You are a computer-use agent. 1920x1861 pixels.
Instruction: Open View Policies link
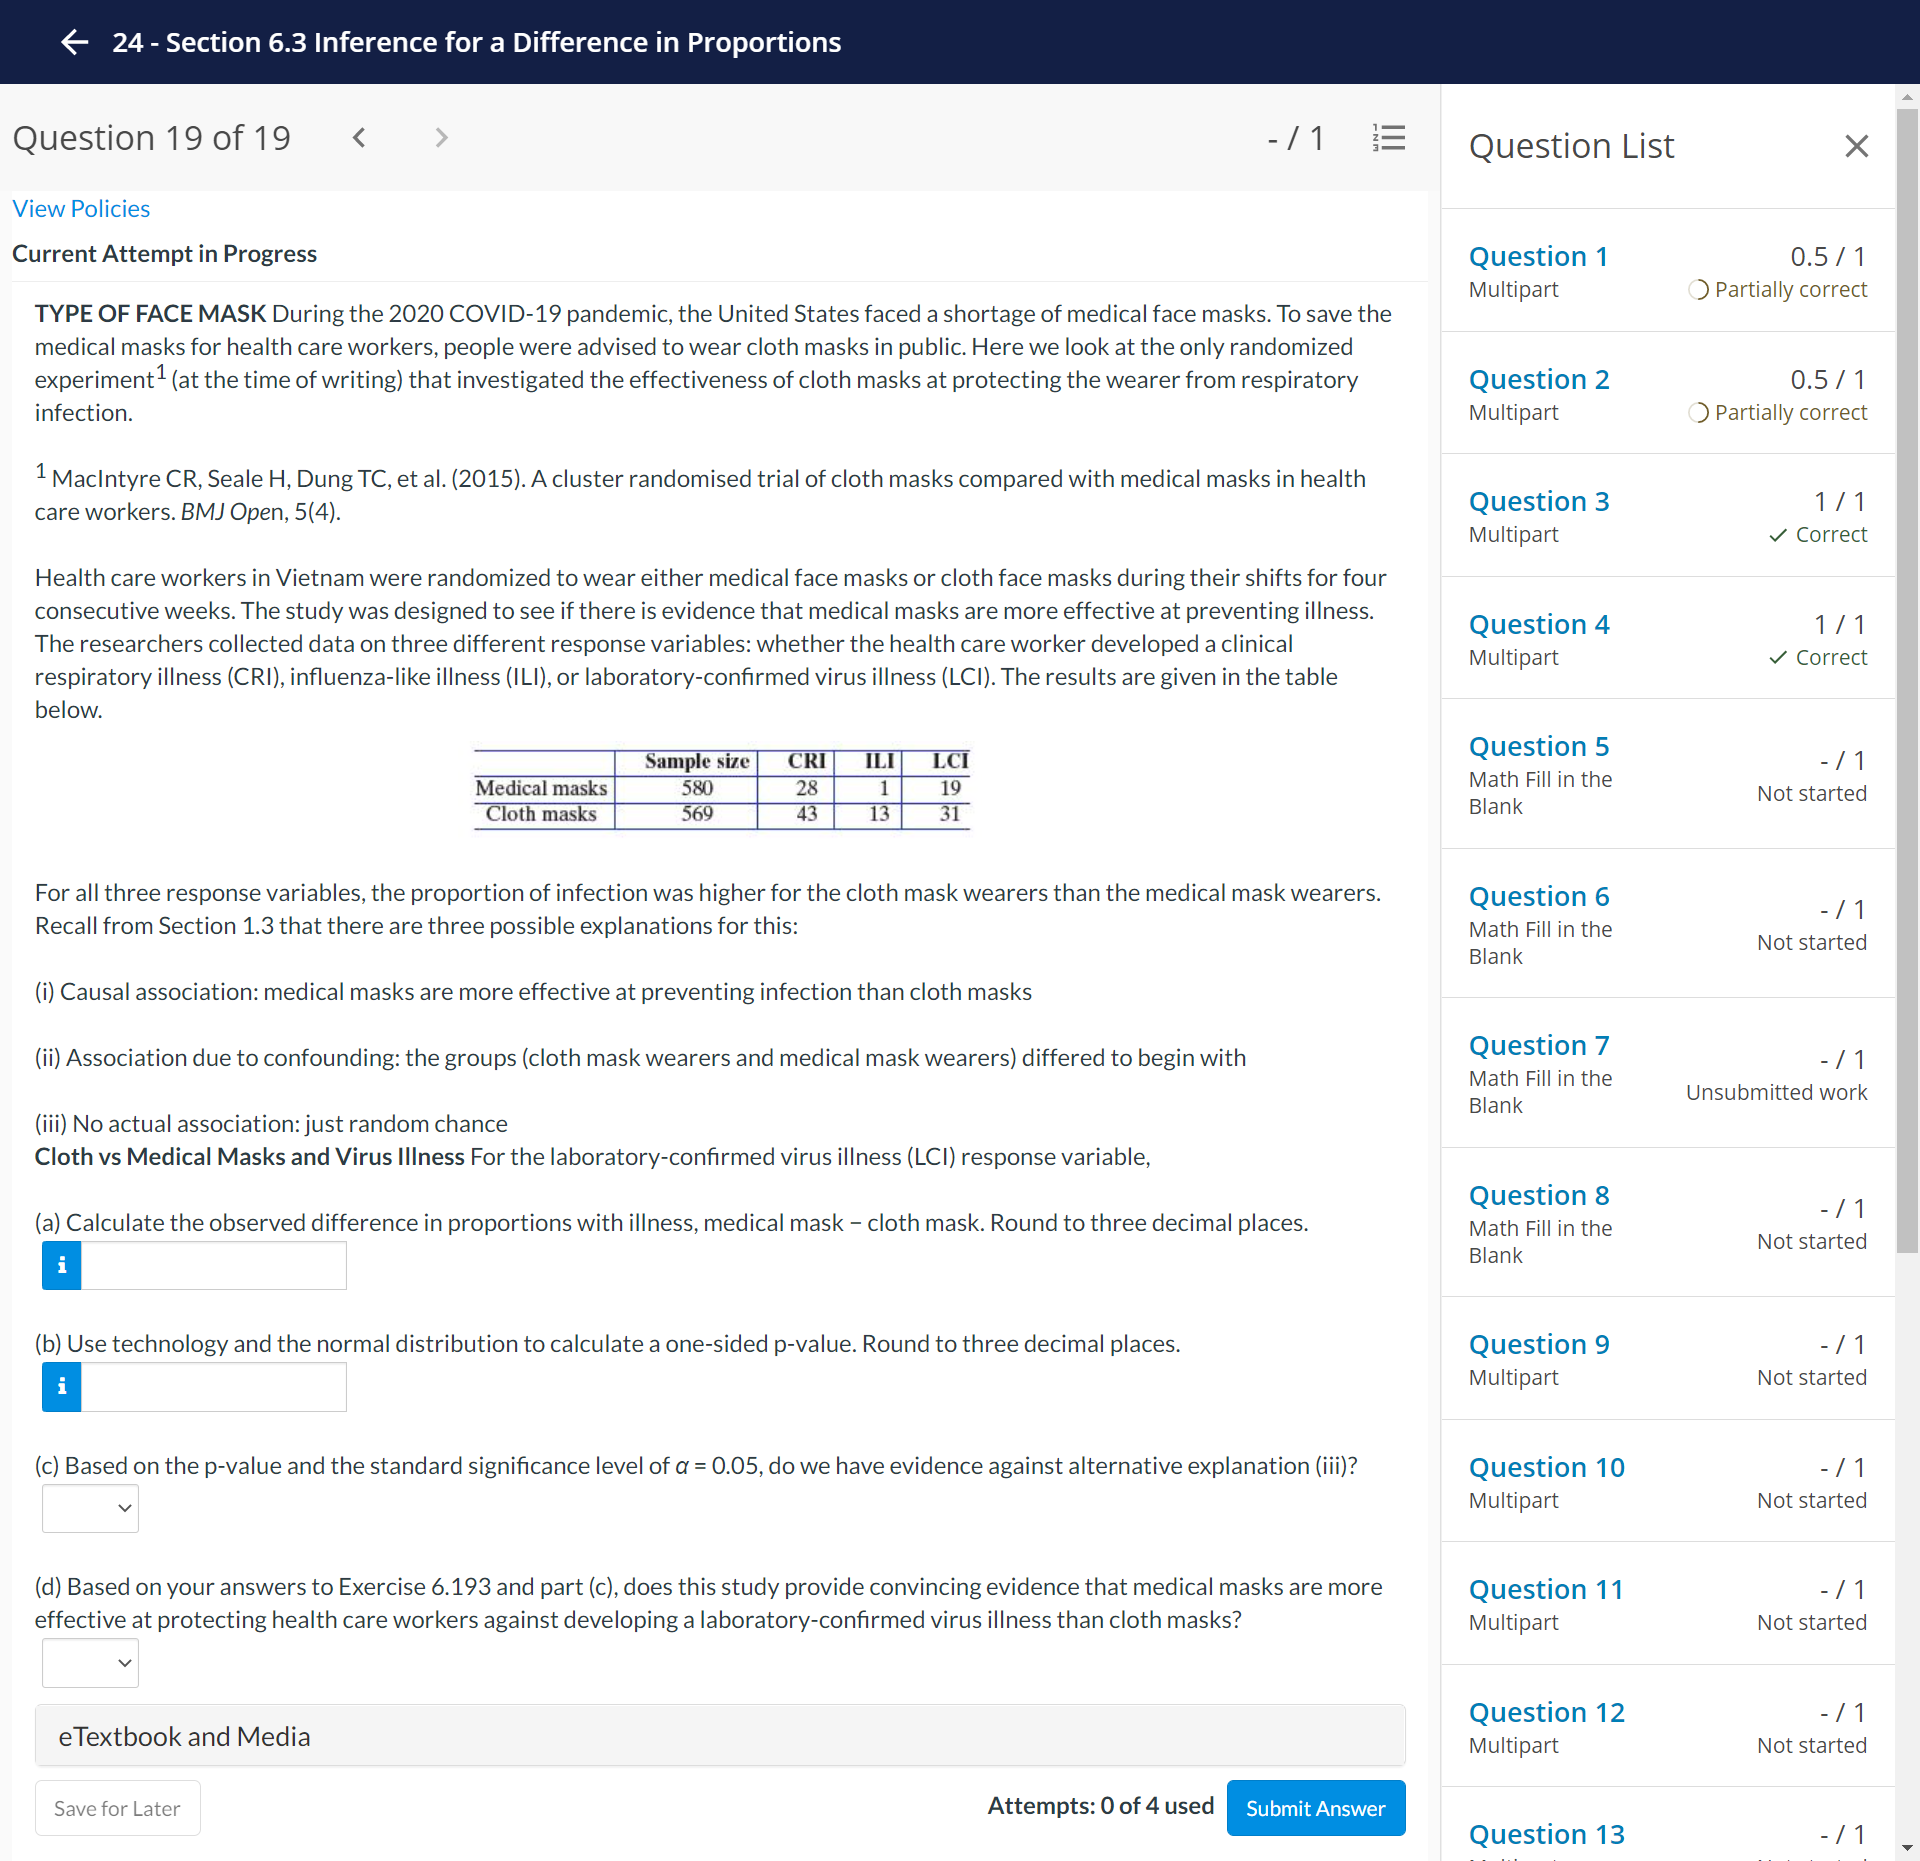81,209
